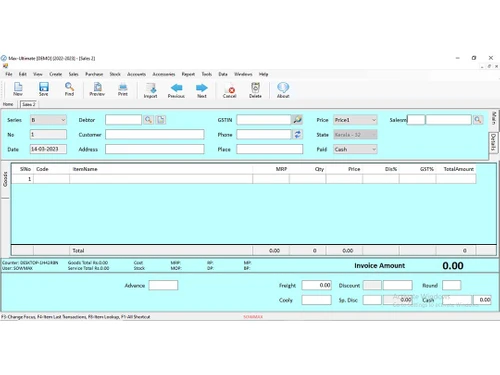This screenshot has height=375, width=500.
Task: Click the New toolbar icon
Action: pyautogui.click(x=18, y=89)
